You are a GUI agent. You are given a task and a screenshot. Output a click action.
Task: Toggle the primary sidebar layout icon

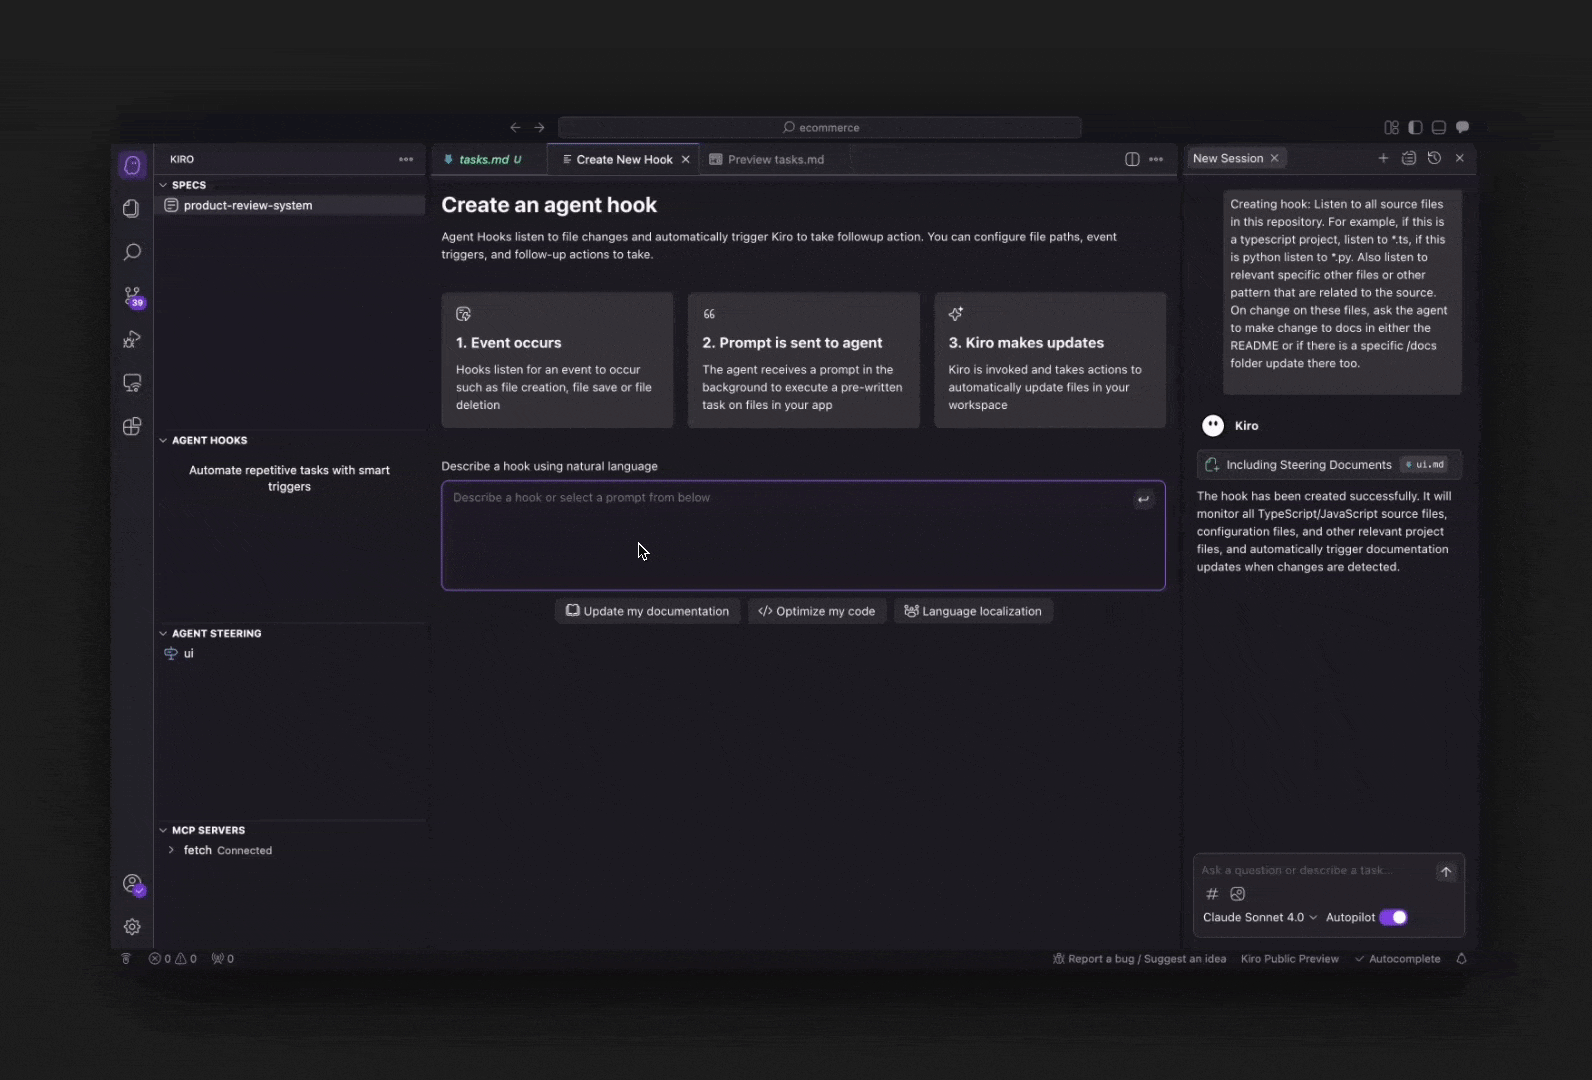click(x=1415, y=127)
